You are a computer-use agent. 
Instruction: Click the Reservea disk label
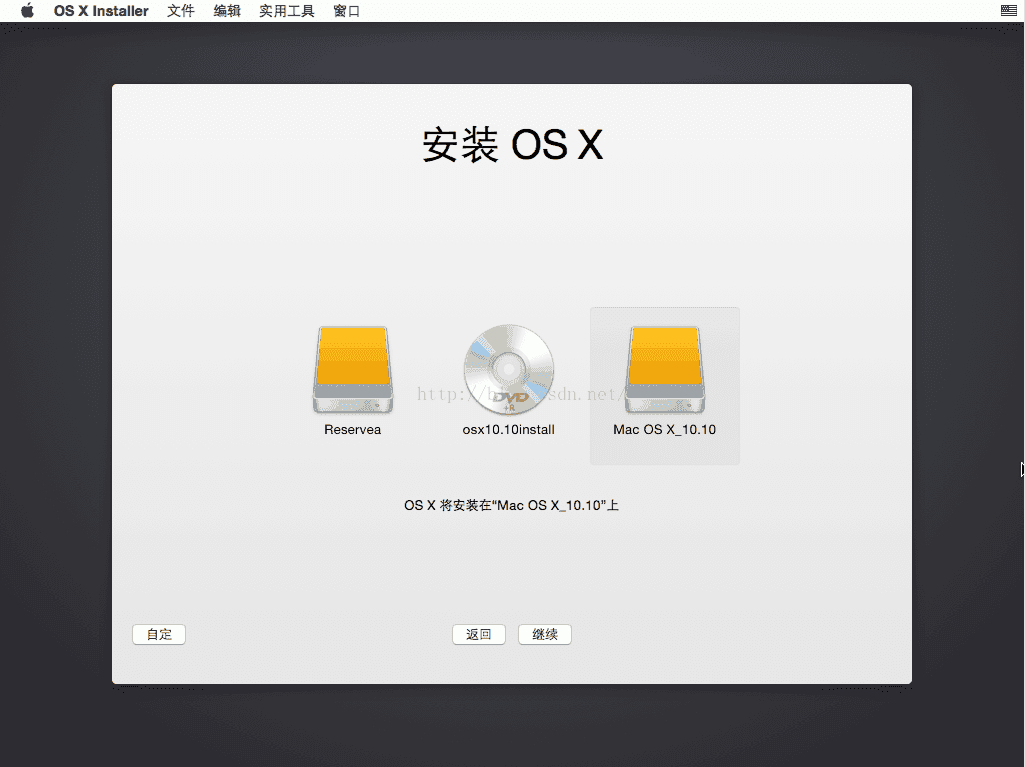pos(352,430)
